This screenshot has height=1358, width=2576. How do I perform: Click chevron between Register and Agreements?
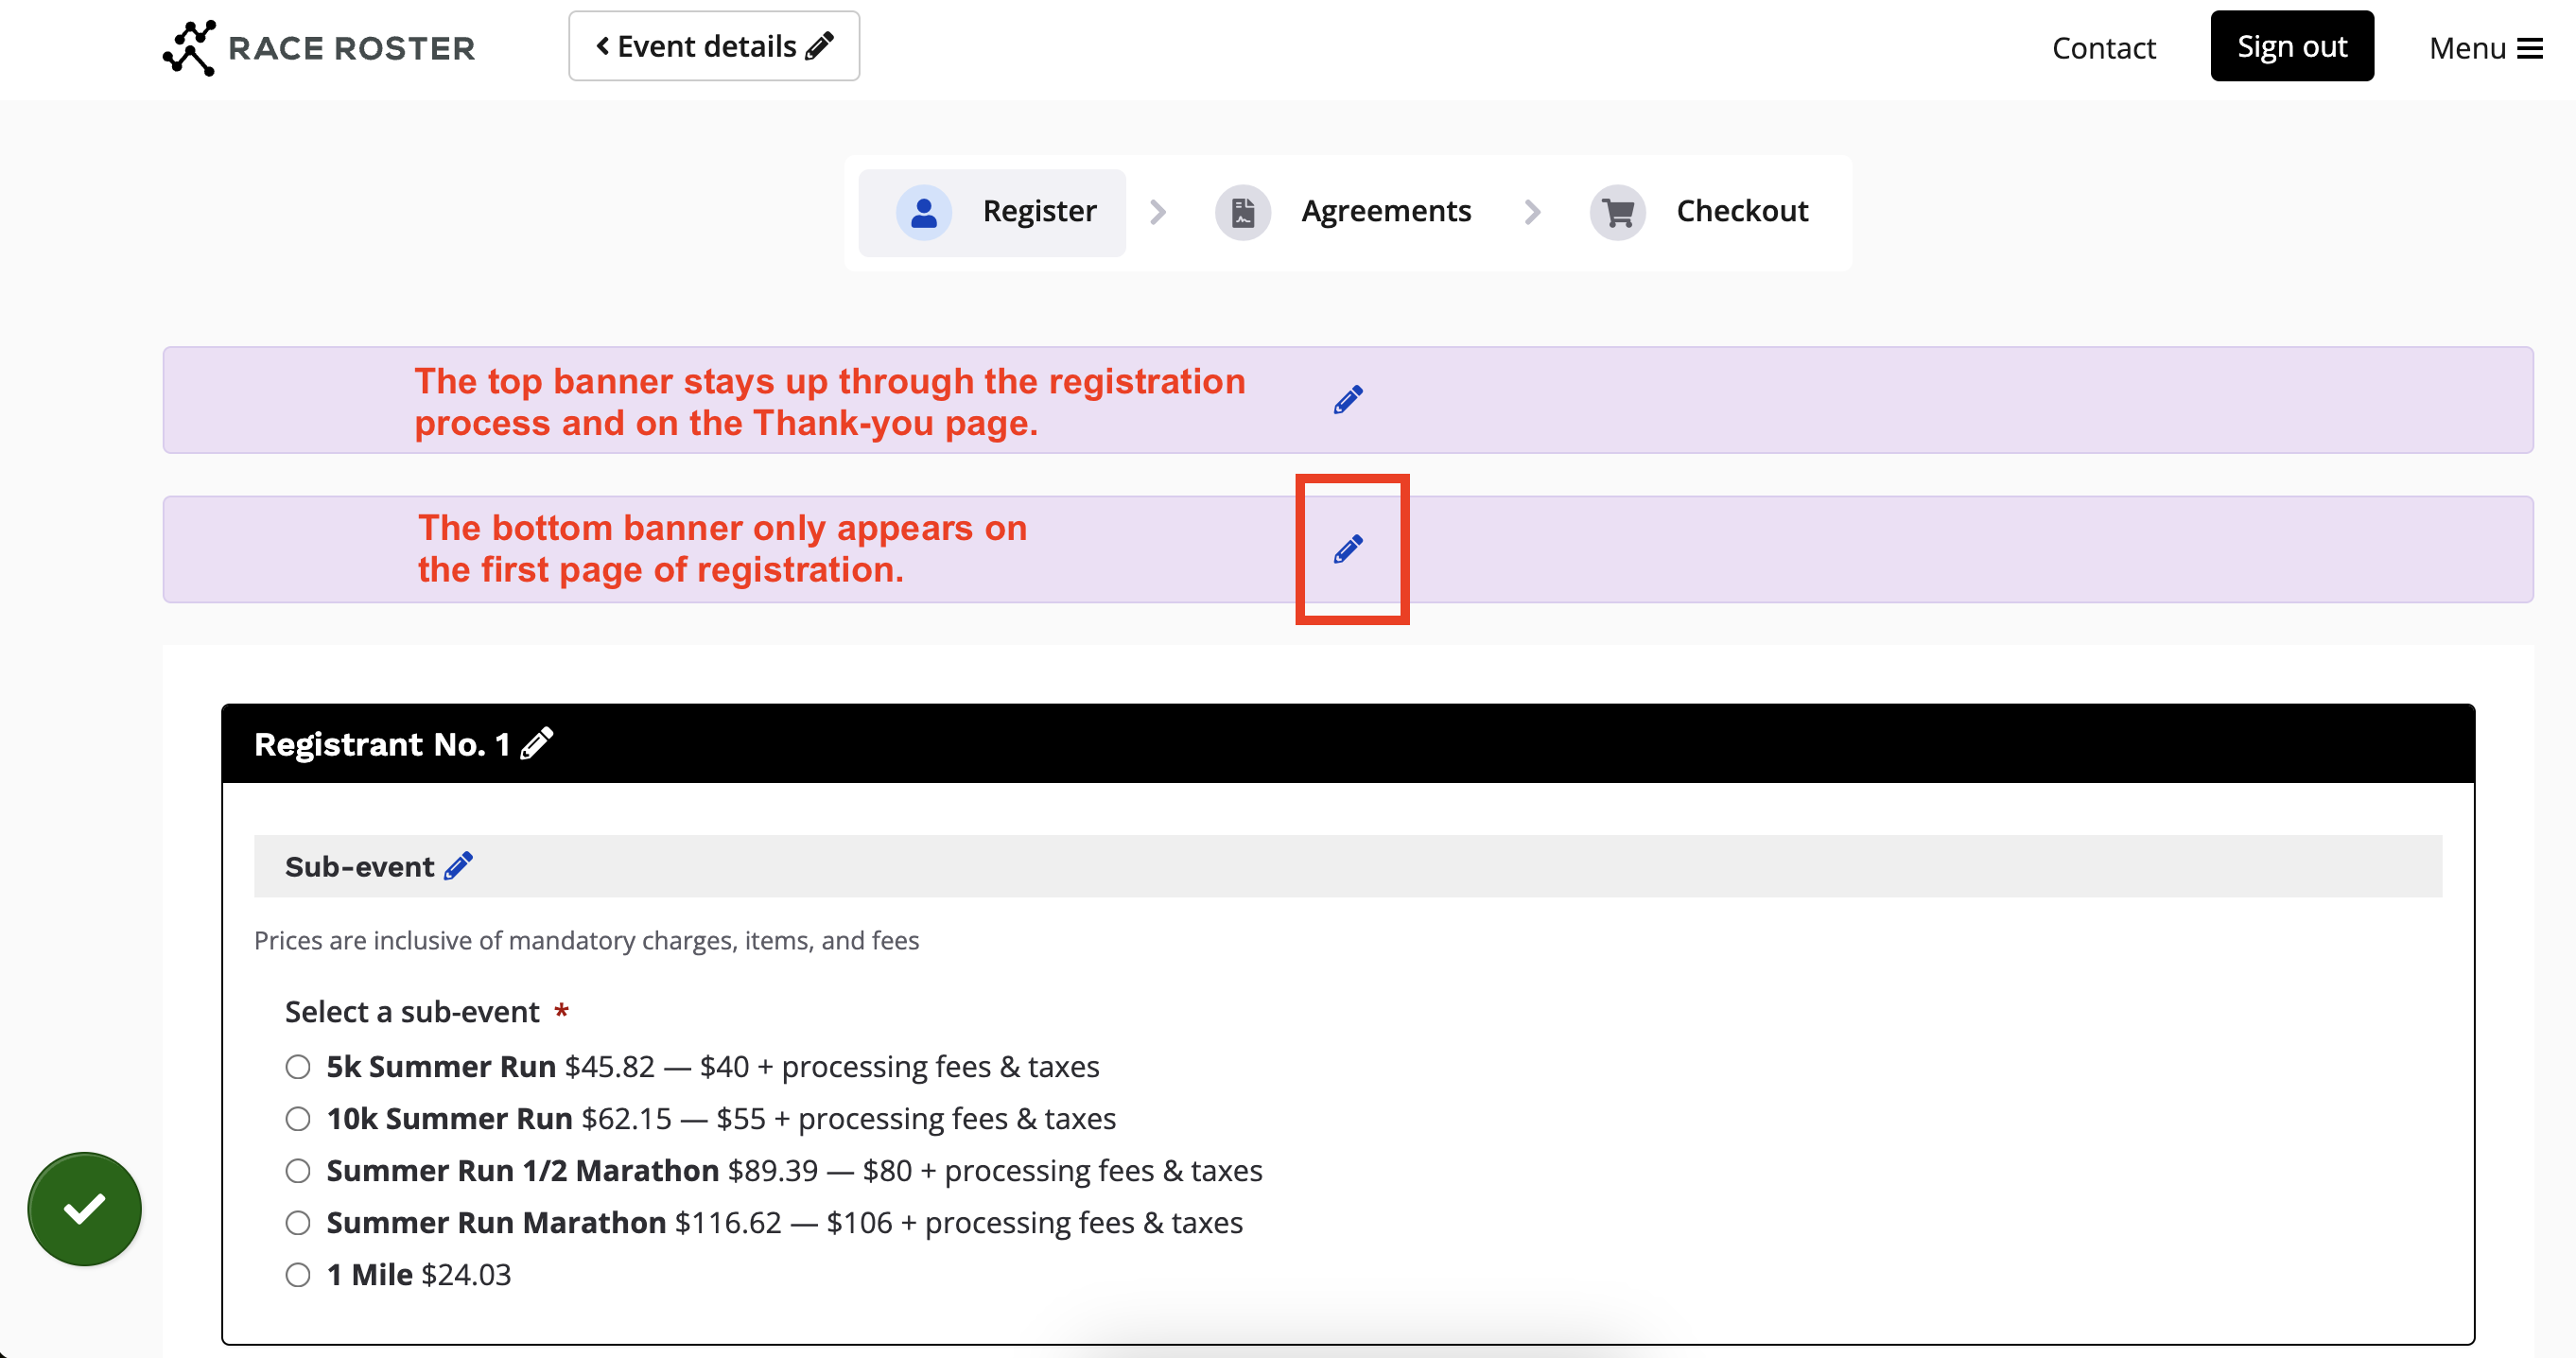point(1158,212)
